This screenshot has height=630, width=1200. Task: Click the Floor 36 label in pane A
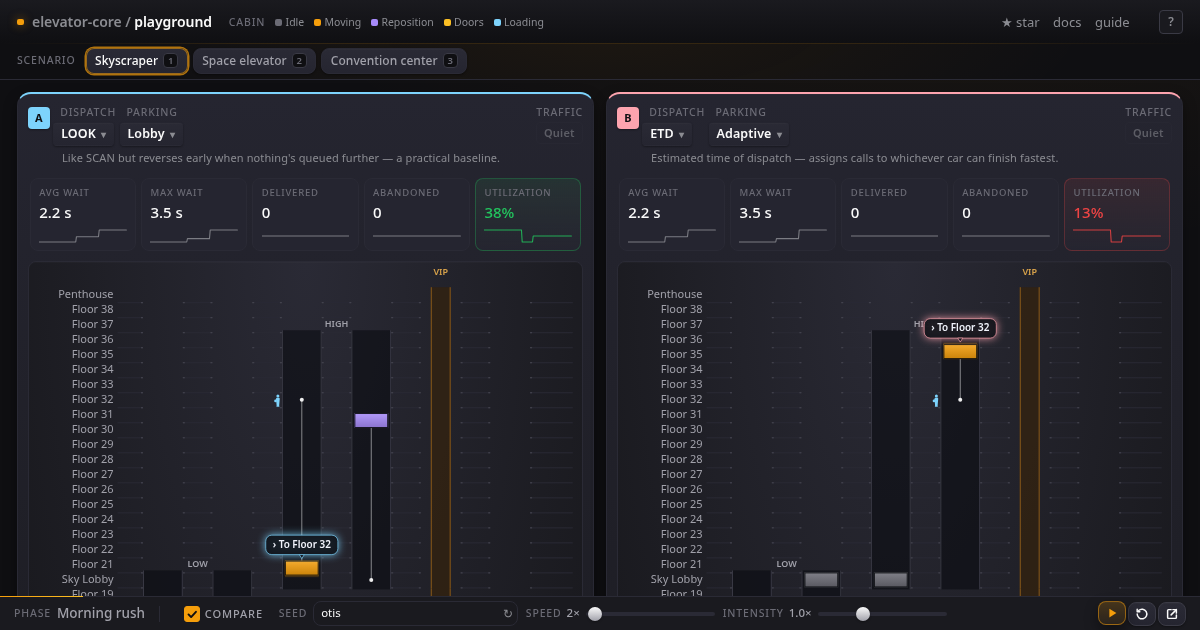tap(93, 339)
